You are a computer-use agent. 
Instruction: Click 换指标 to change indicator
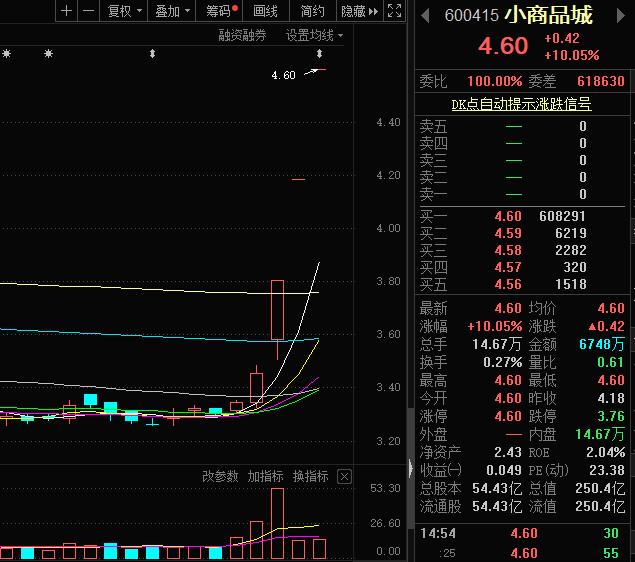click(311, 476)
